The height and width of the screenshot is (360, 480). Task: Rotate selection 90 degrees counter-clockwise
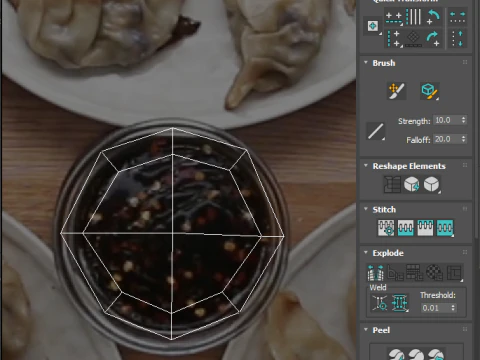pos(434,17)
